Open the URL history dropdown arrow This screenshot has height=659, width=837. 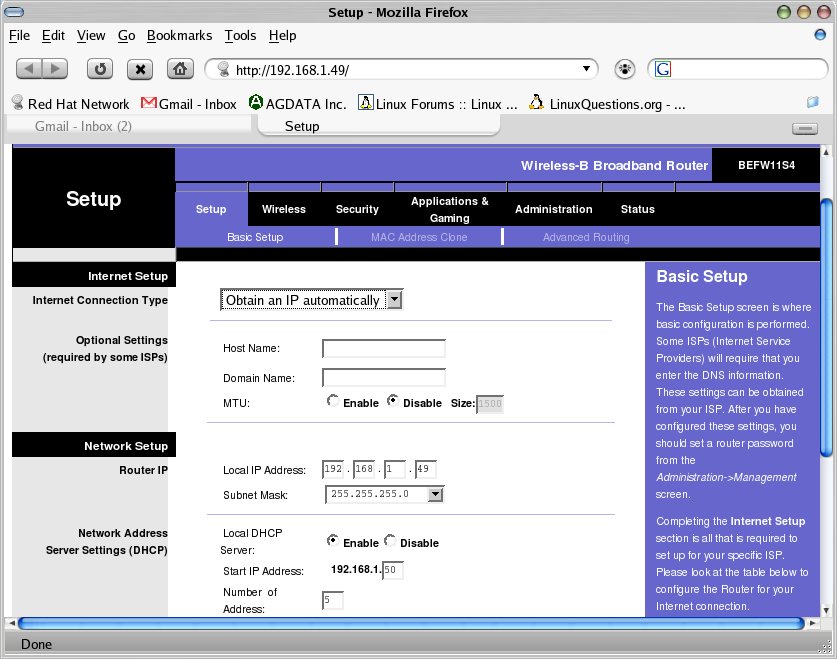pyautogui.click(x=586, y=69)
